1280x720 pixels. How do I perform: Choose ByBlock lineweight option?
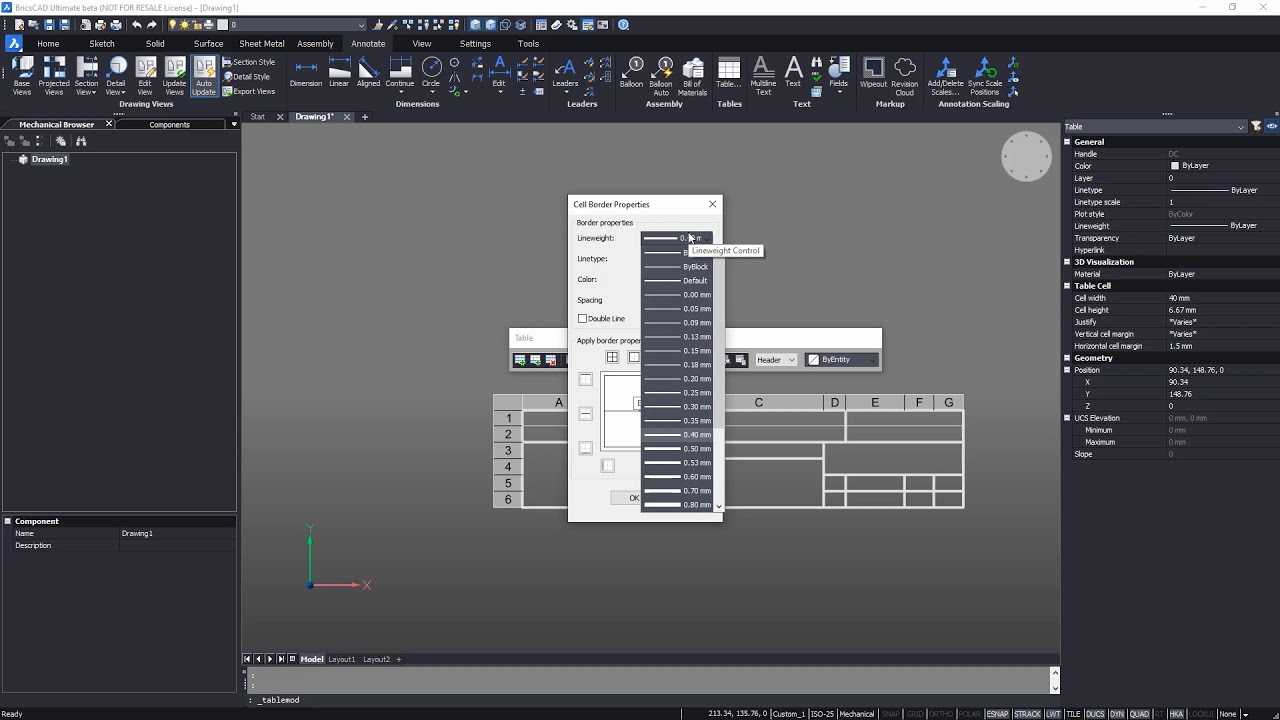[x=678, y=267]
